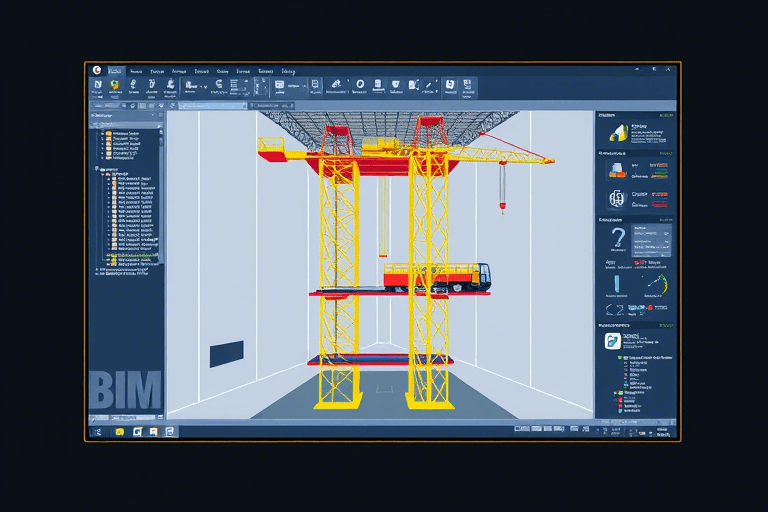Click the orange blocks icon in right panel
The width and height of the screenshot is (768, 512).
pyautogui.click(x=617, y=169)
